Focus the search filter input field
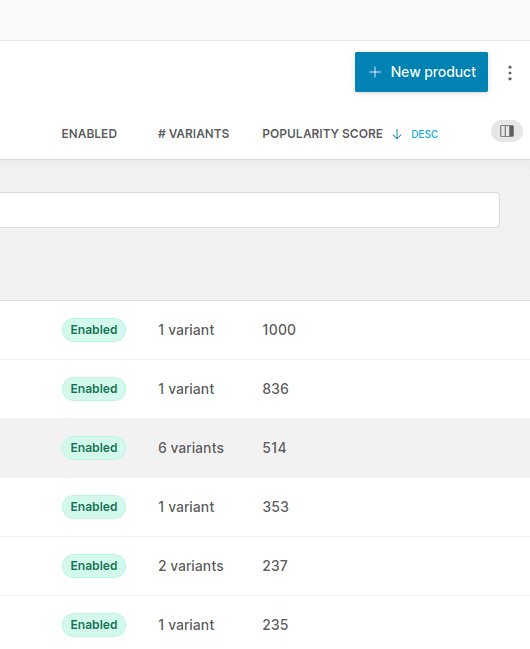The width and height of the screenshot is (530, 649). click(250, 210)
